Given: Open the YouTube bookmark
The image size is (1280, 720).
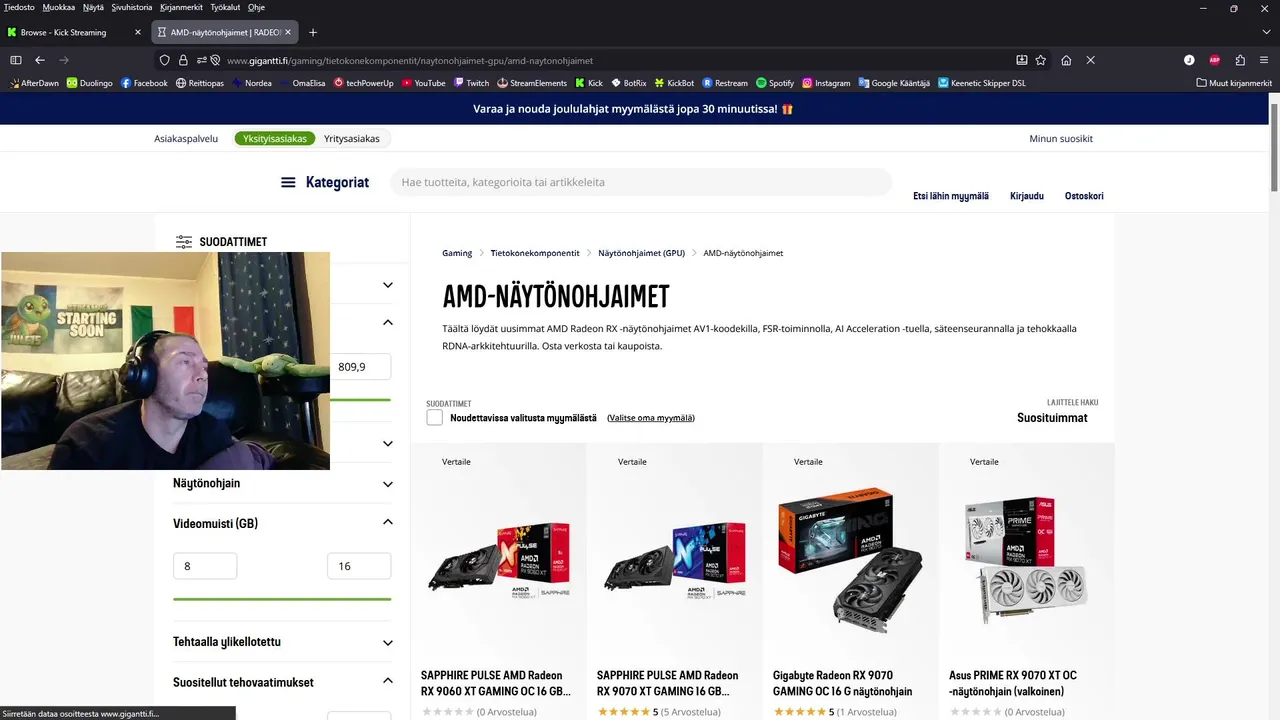Looking at the screenshot, I should 424,83.
